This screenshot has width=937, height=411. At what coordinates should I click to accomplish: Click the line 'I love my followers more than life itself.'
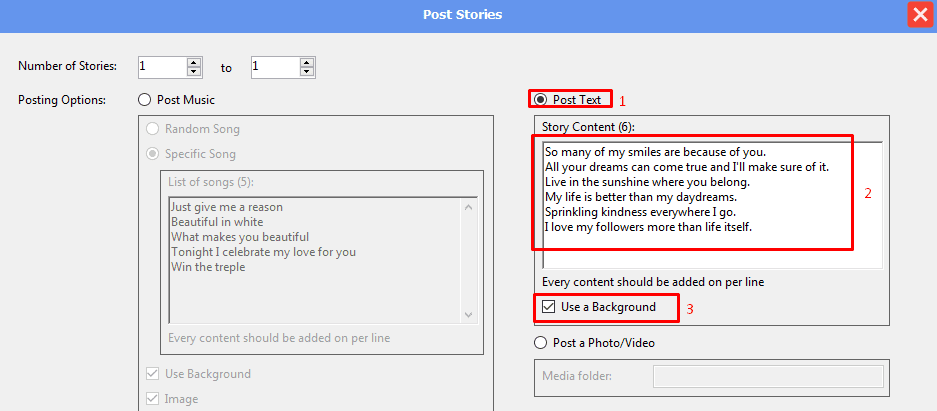[648, 227]
